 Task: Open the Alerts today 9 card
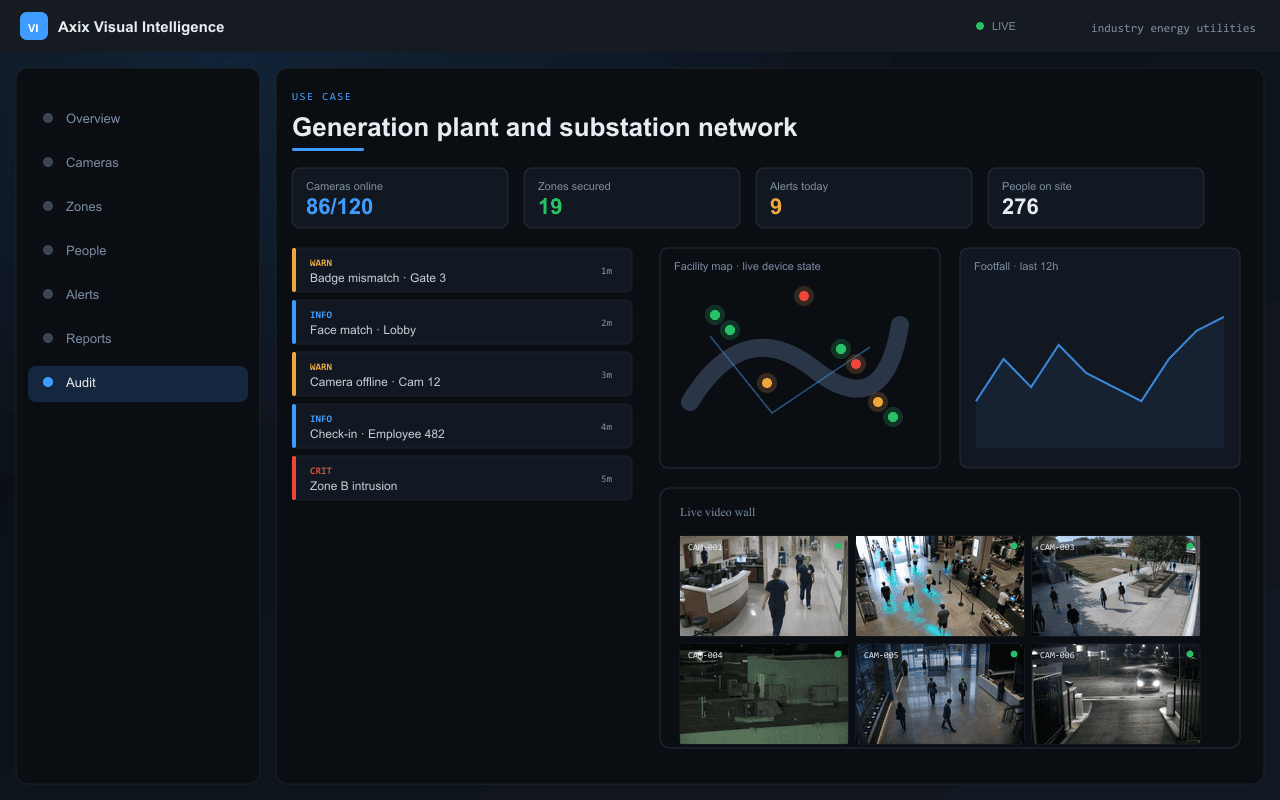864,198
